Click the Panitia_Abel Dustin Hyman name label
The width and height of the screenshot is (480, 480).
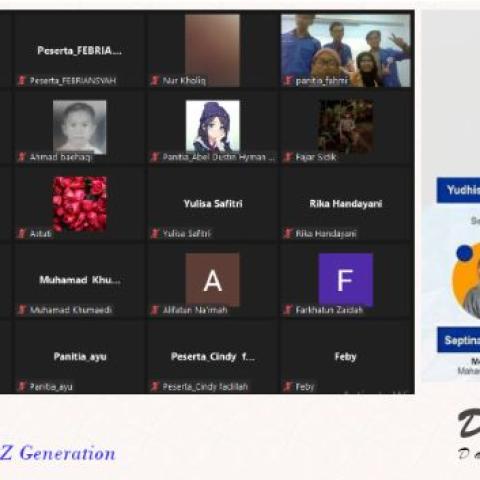[218, 157]
